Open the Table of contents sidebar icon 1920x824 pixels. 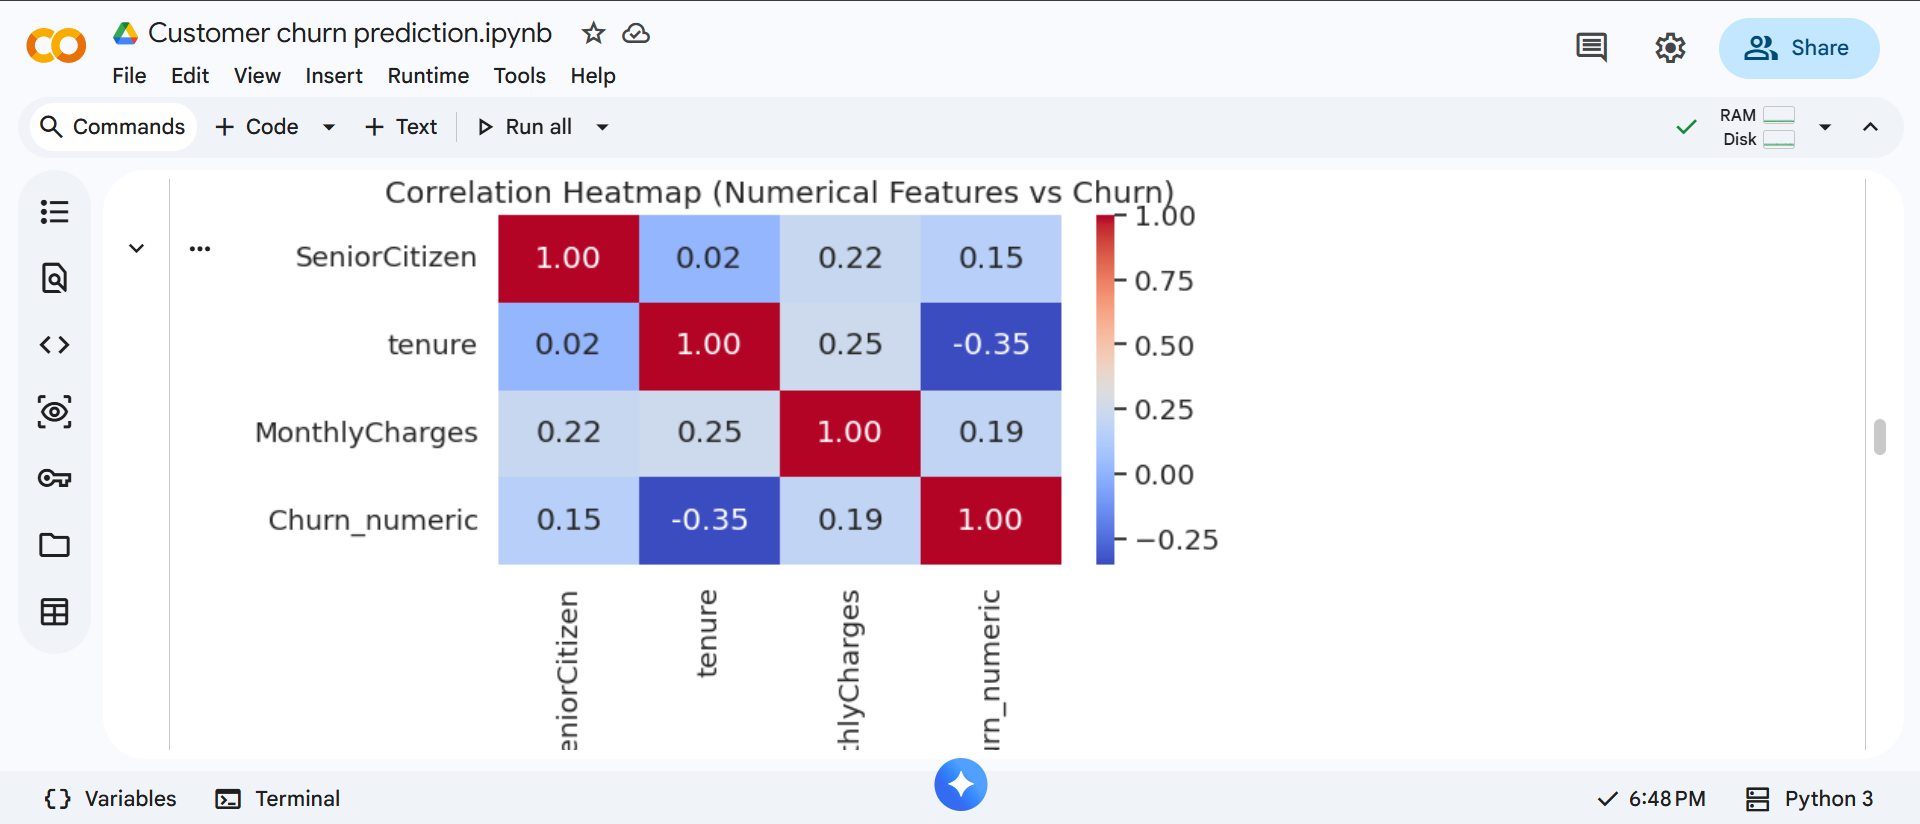54,212
